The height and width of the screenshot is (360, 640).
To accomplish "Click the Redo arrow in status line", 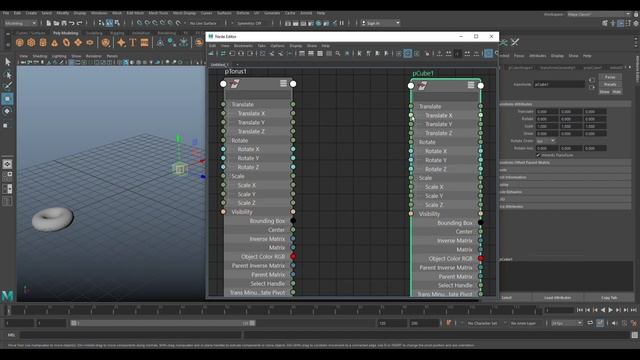I will [x=80, y=23].
